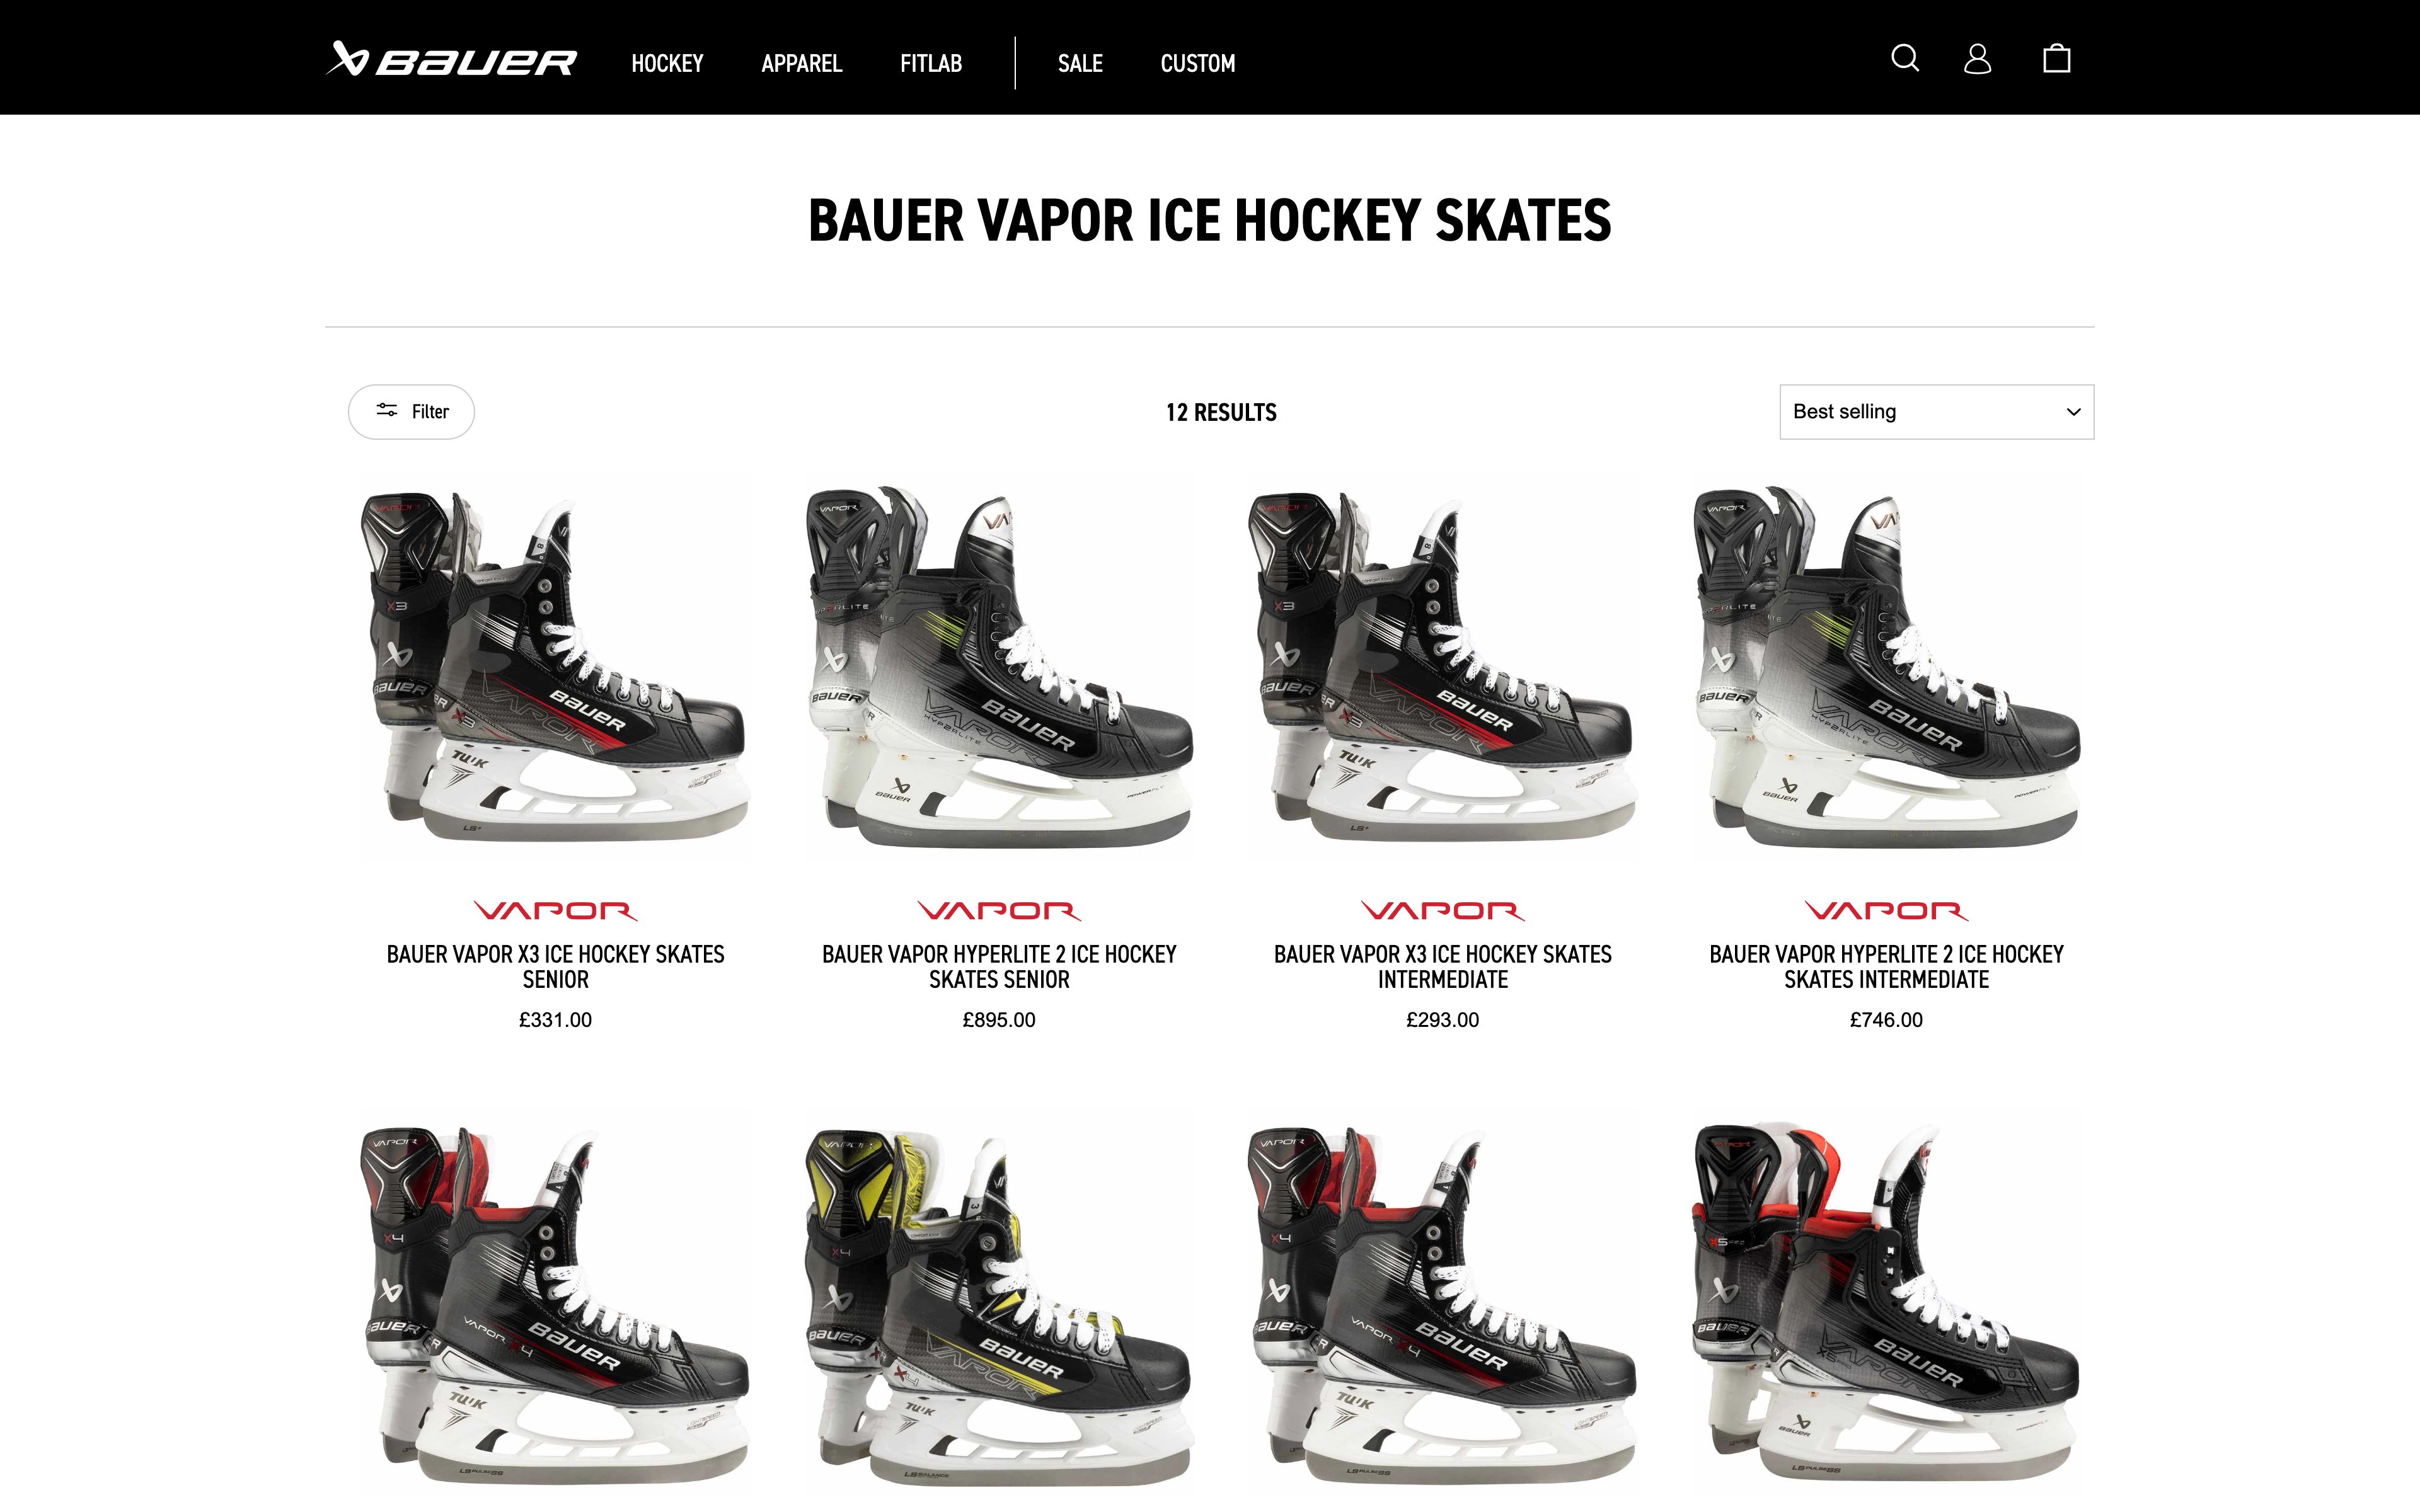Click the yellow Vapor X4 skate image
Image resolution: width=2420 pixels, height=1512 pixels.
click(999, 1304)
